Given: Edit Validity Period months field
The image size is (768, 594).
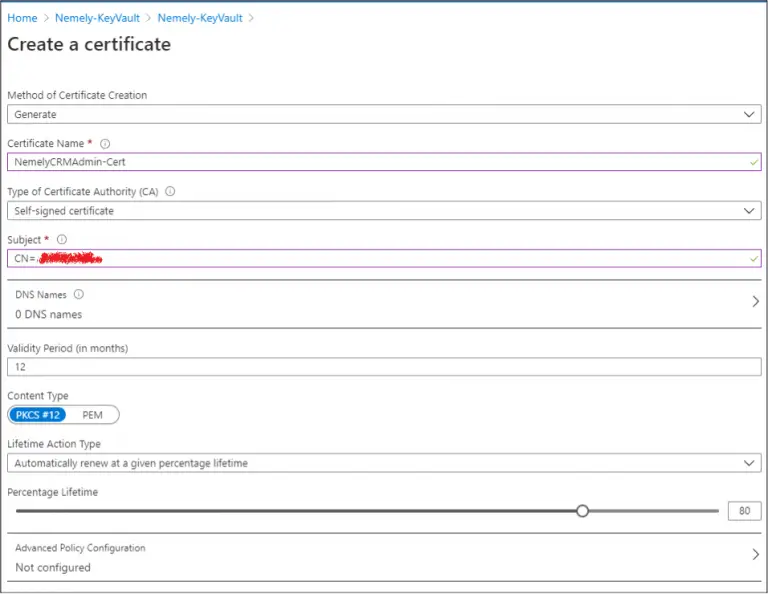Looking at the screenshot, I should pos(384,367).
